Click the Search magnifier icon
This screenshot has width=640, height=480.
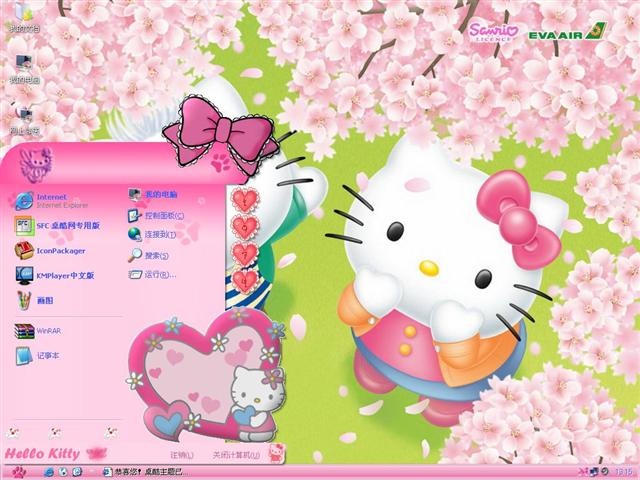(x=135, y=255)
